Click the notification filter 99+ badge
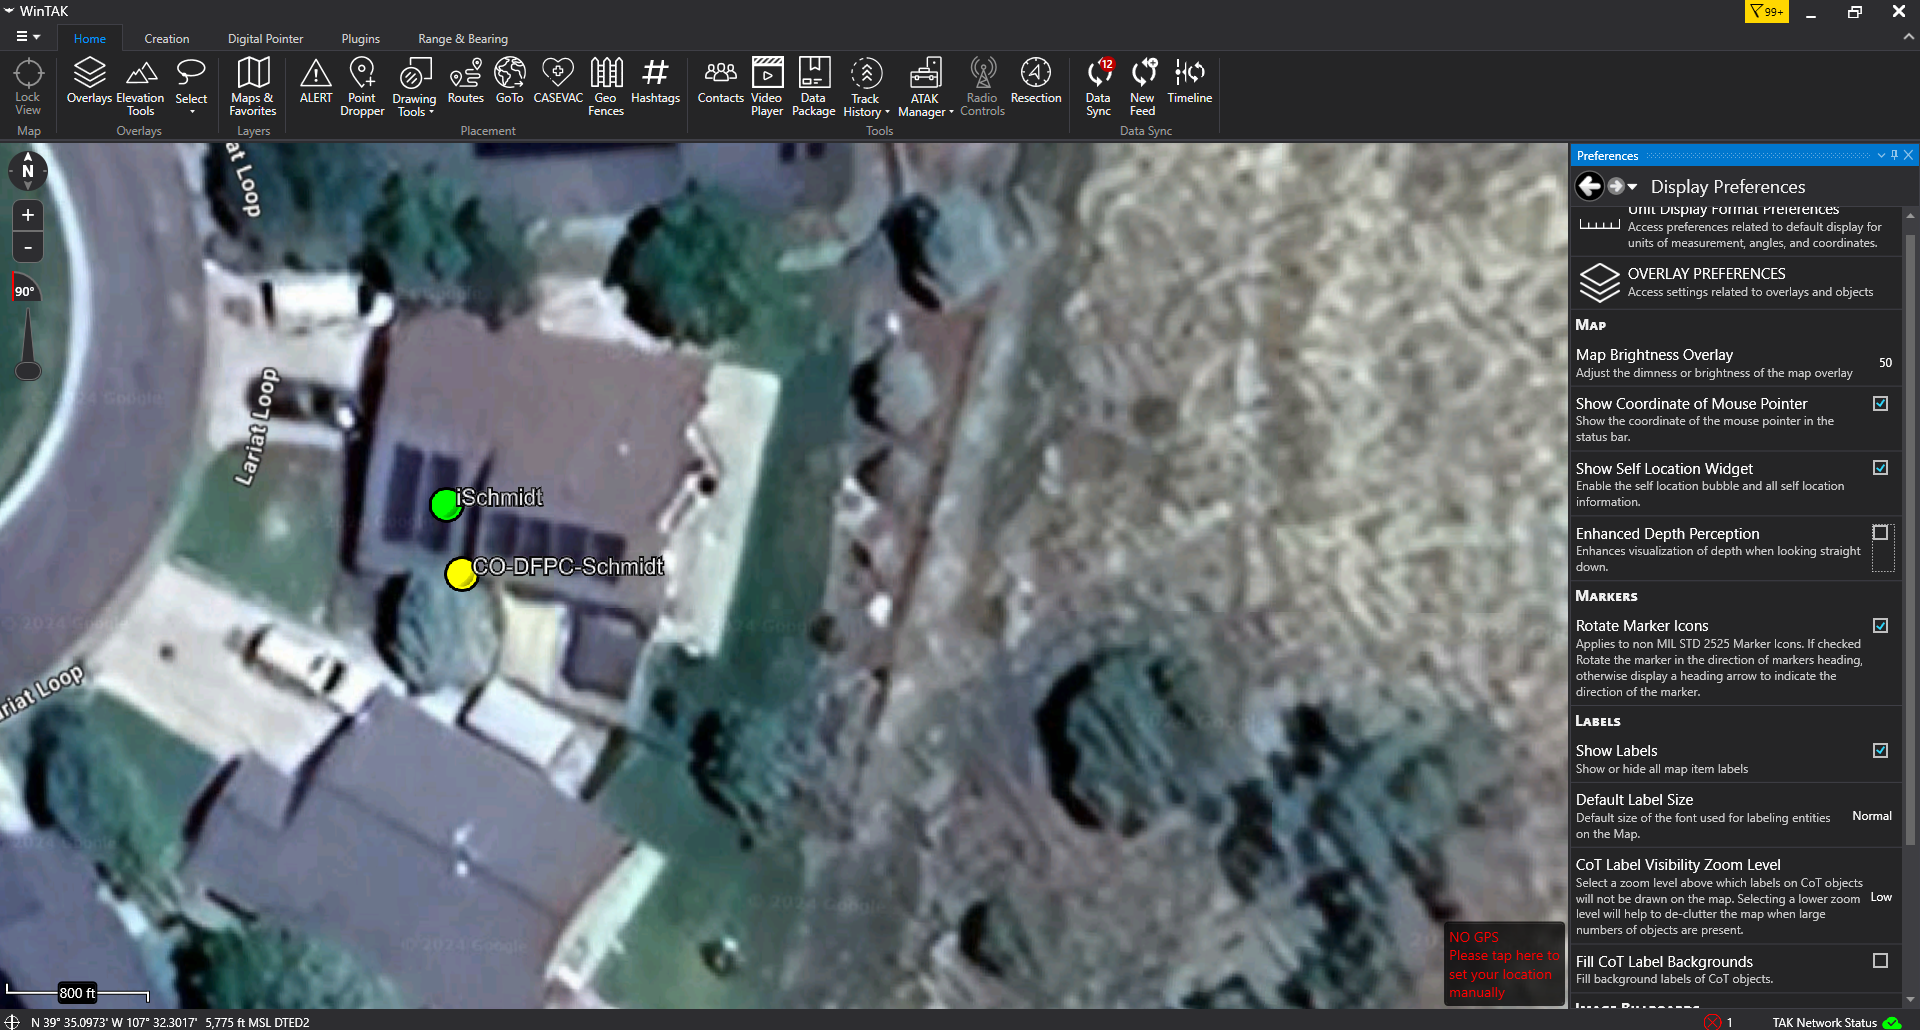 [x=1767, y=12]
